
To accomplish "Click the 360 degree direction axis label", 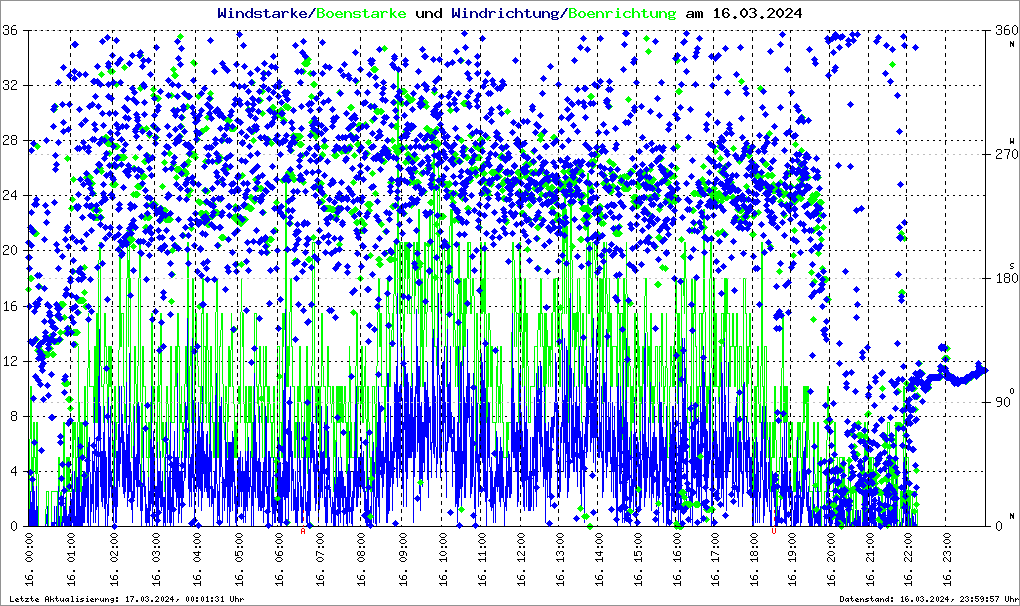I will (1006, 30).
